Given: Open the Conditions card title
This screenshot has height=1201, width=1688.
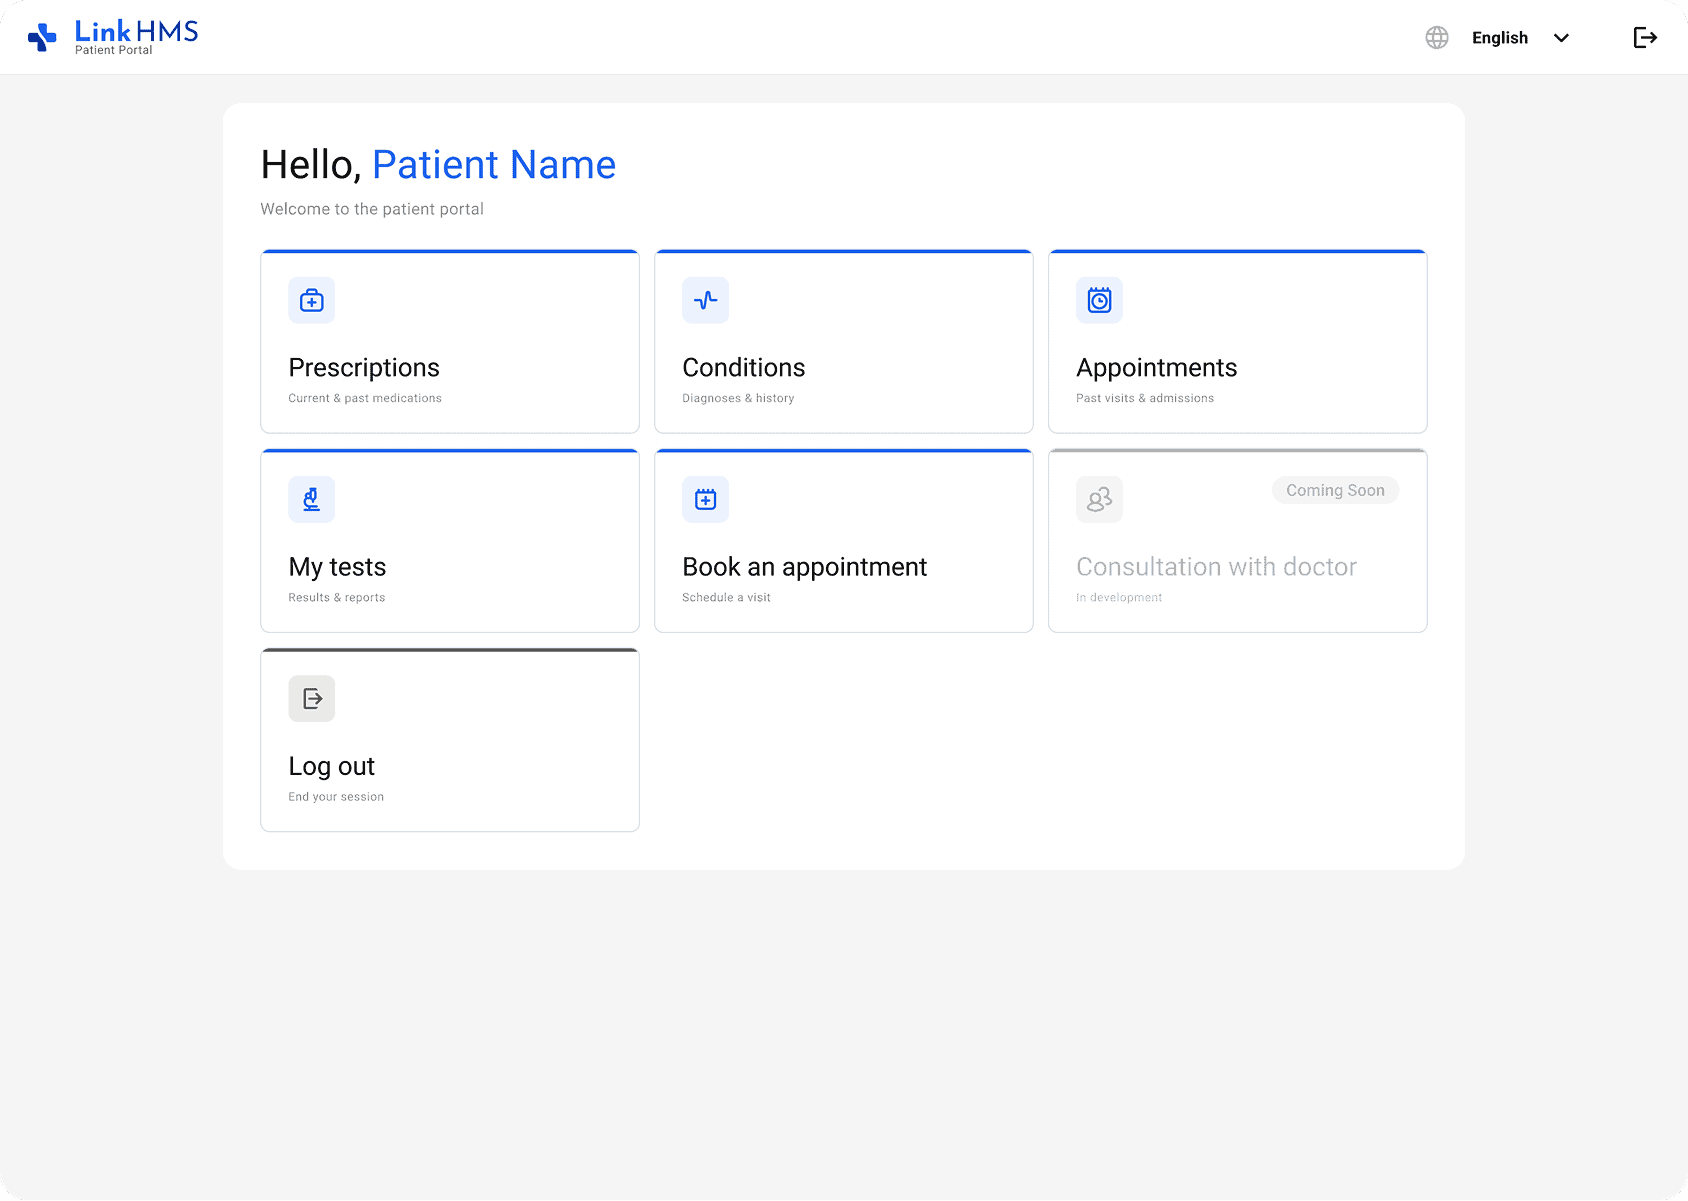Looking at the screenshot, I should point(744,368).
